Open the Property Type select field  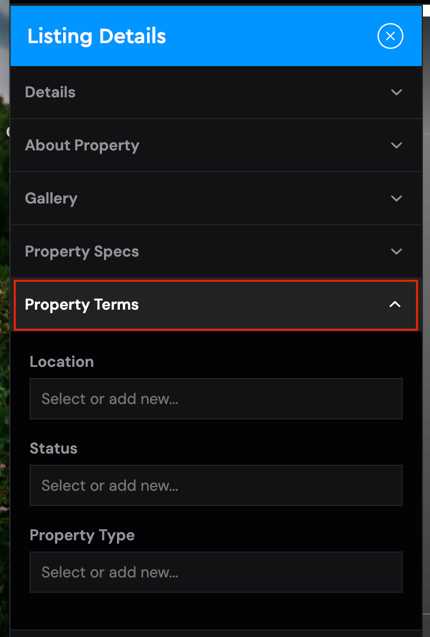coord(216,572)
